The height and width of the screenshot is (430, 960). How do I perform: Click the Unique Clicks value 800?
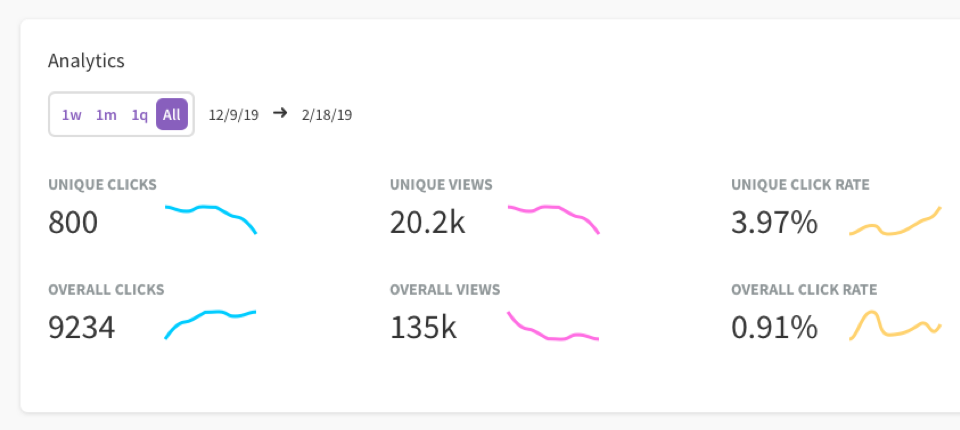click(x=73, y=222)
